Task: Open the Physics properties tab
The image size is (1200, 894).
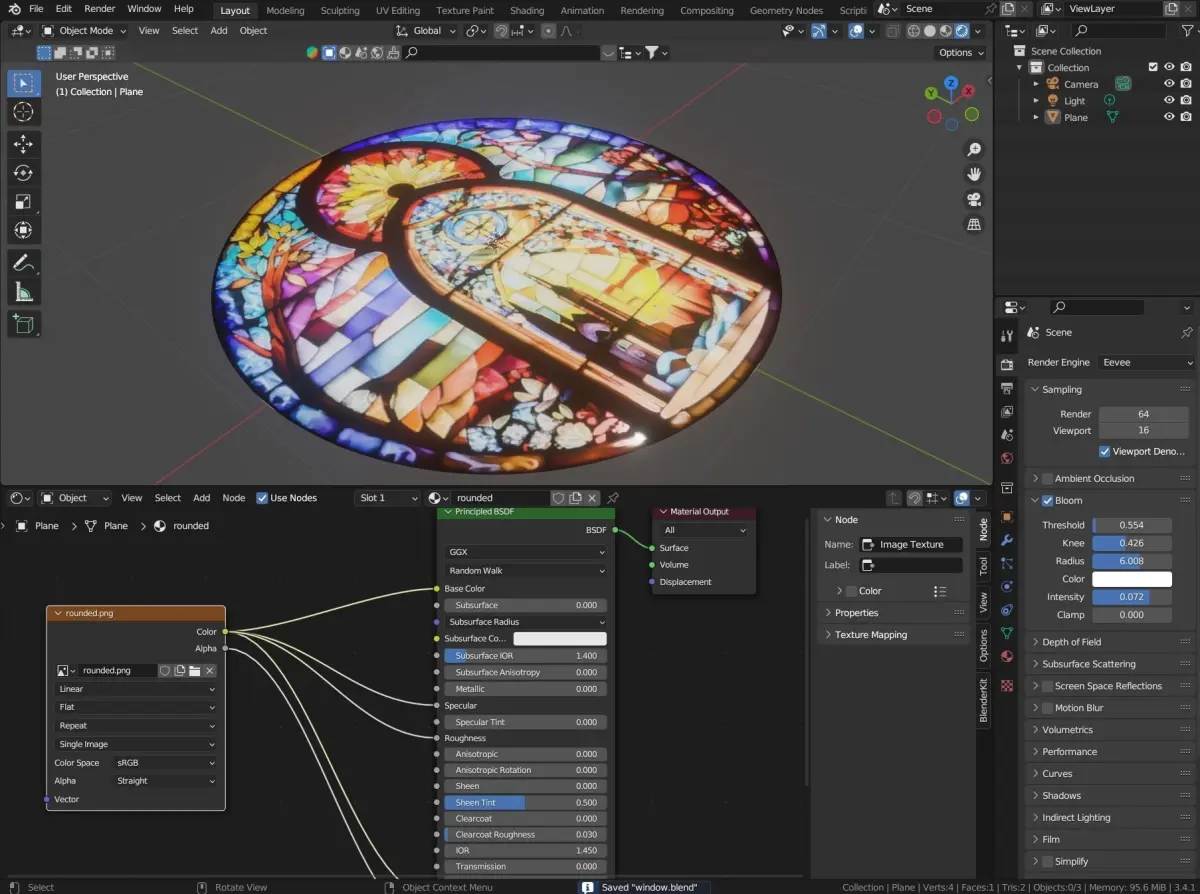Action: point(1007,587)
